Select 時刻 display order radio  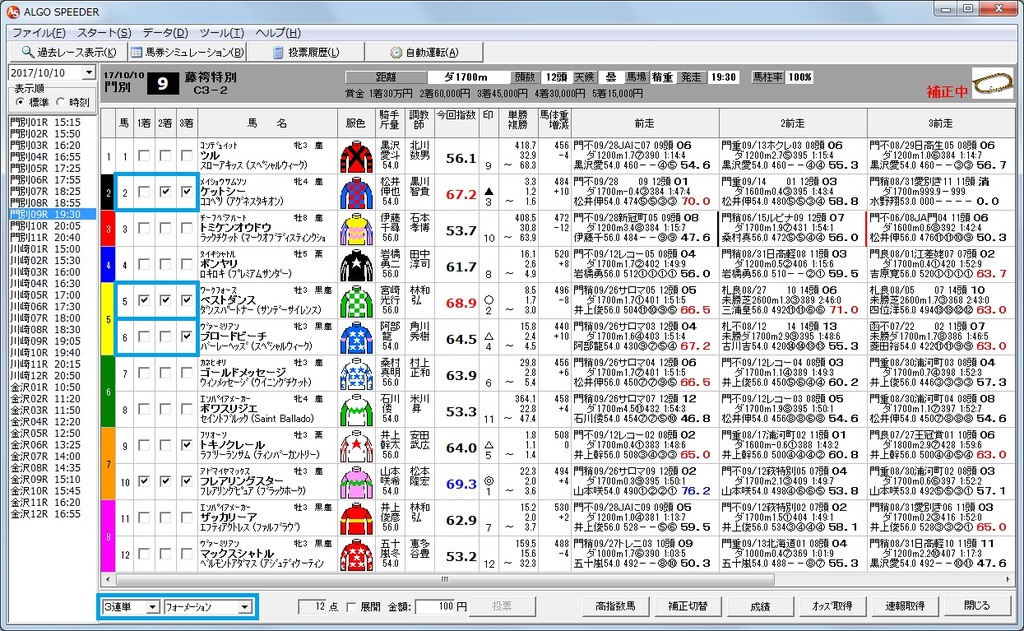click(x=61, y=102)
